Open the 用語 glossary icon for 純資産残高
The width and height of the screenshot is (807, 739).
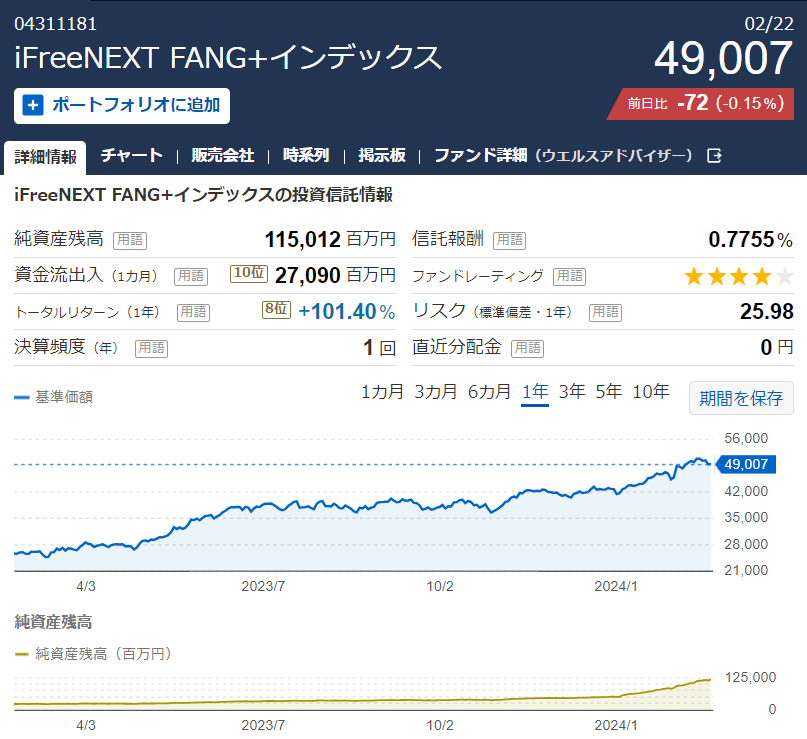point(130,240)
